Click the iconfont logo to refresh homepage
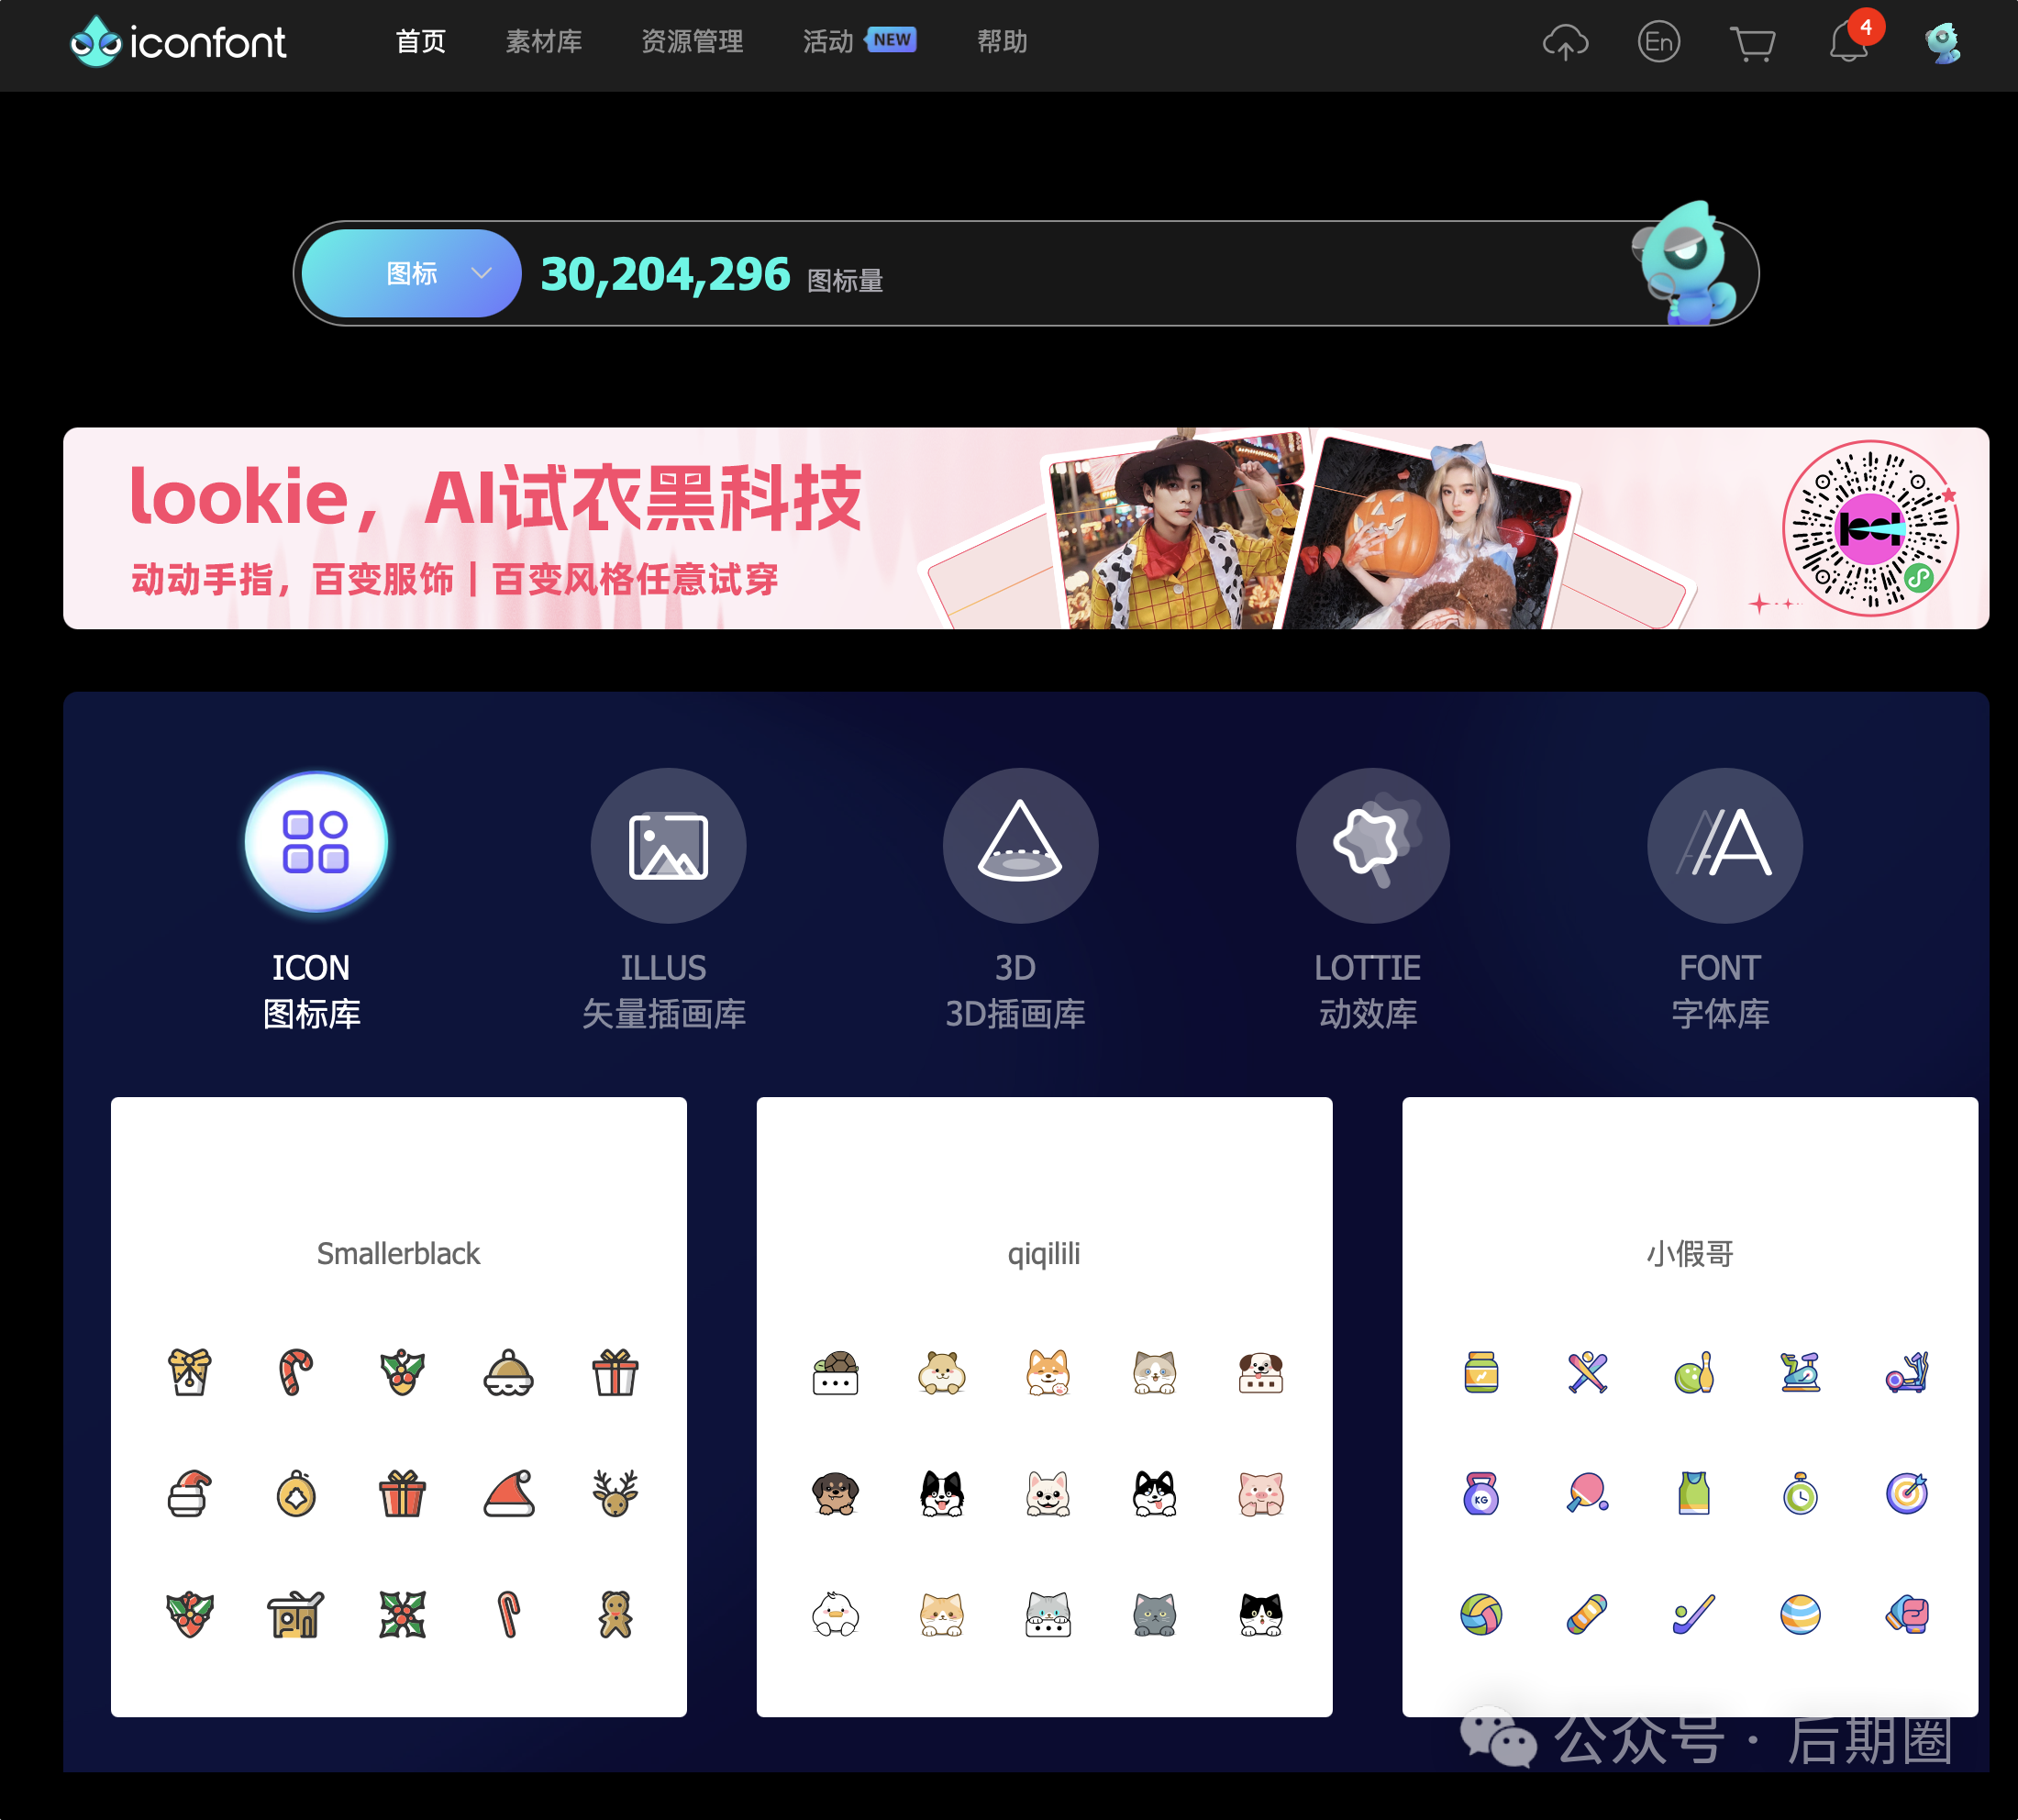Image resolution: width=2018 pixels, height=1820 pixels. [x=178, y=44]
